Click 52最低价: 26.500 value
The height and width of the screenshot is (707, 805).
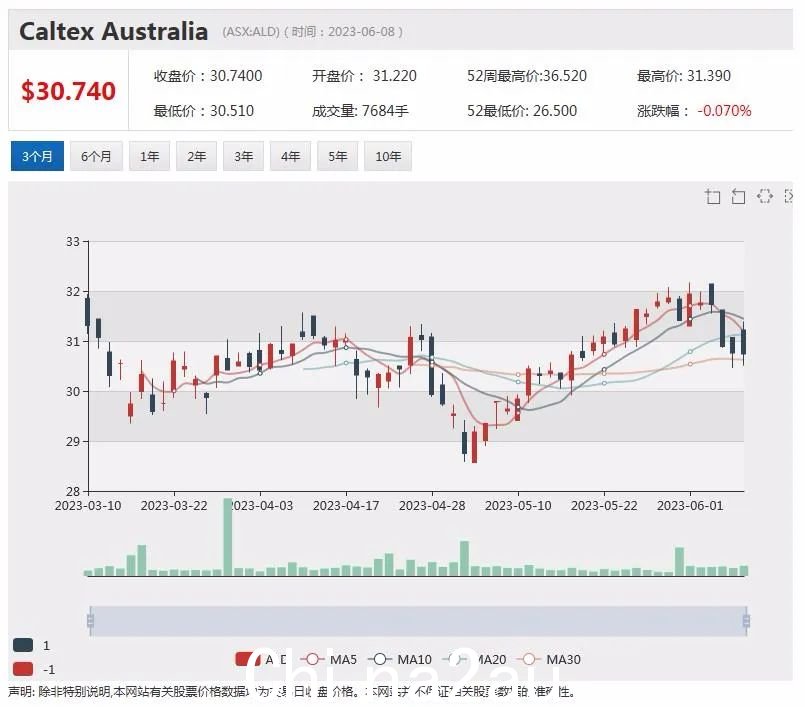pos(522,111)
